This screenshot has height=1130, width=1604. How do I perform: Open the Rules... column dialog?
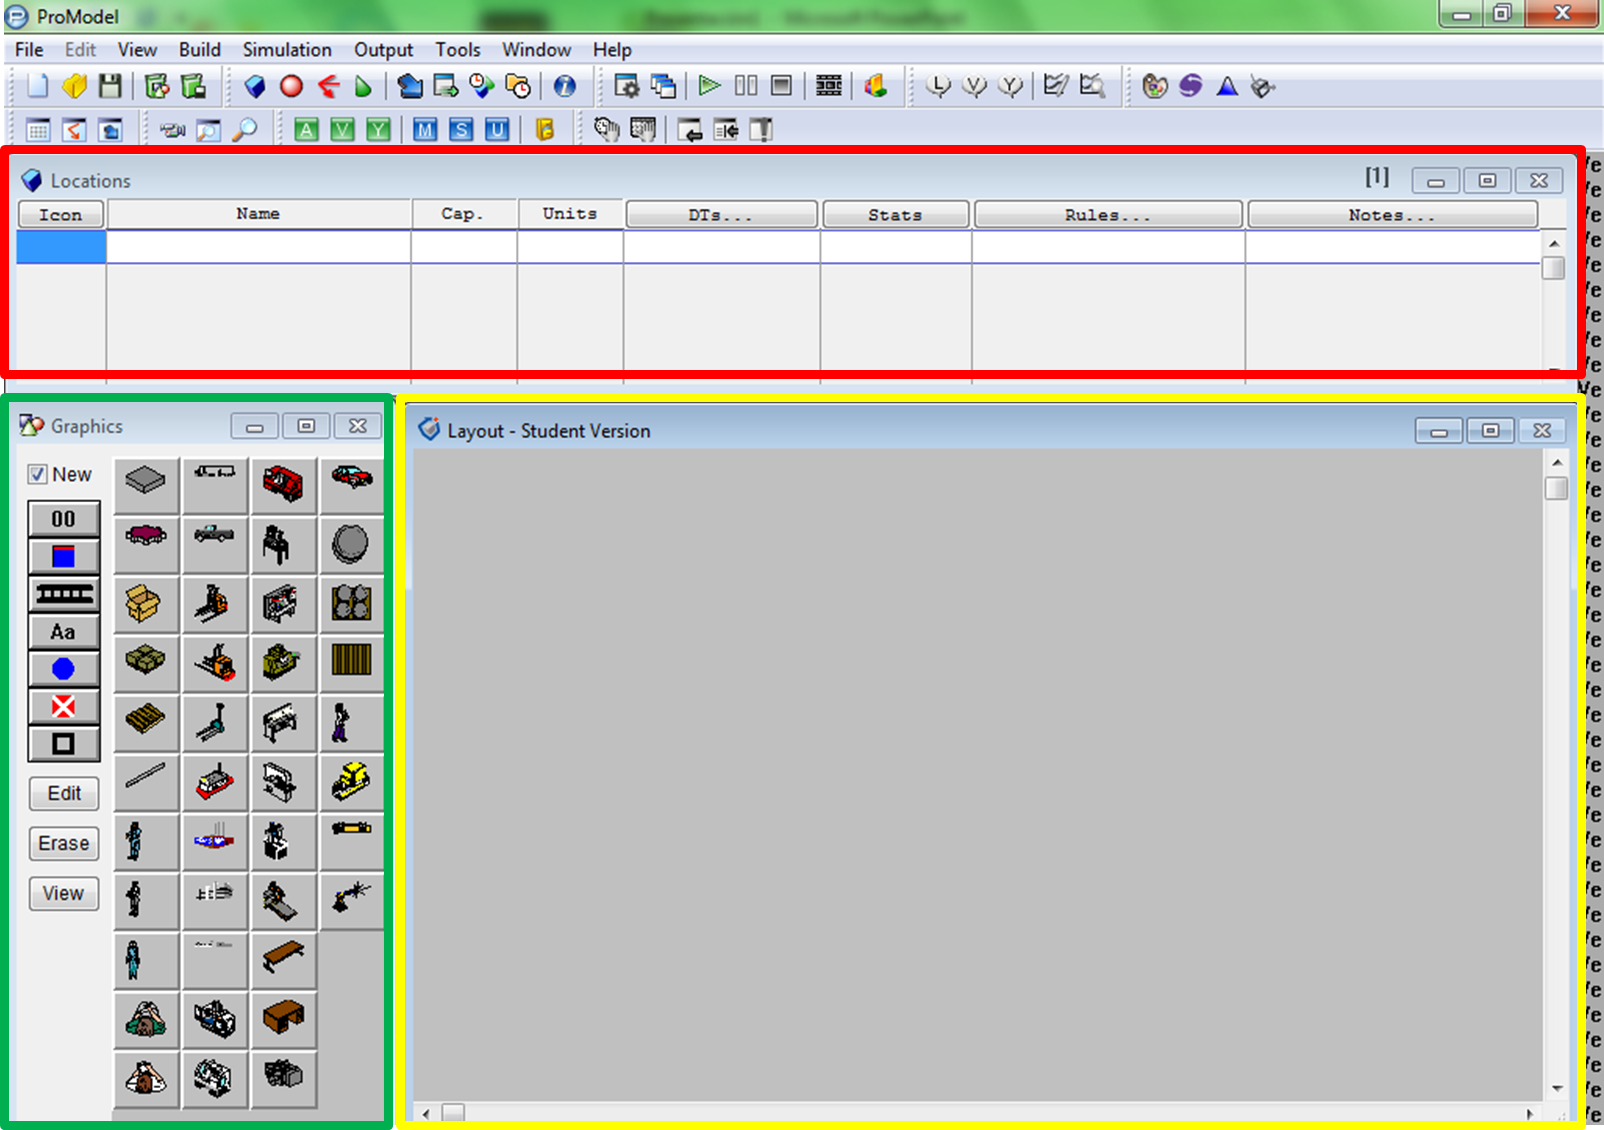pos(1107,215)
